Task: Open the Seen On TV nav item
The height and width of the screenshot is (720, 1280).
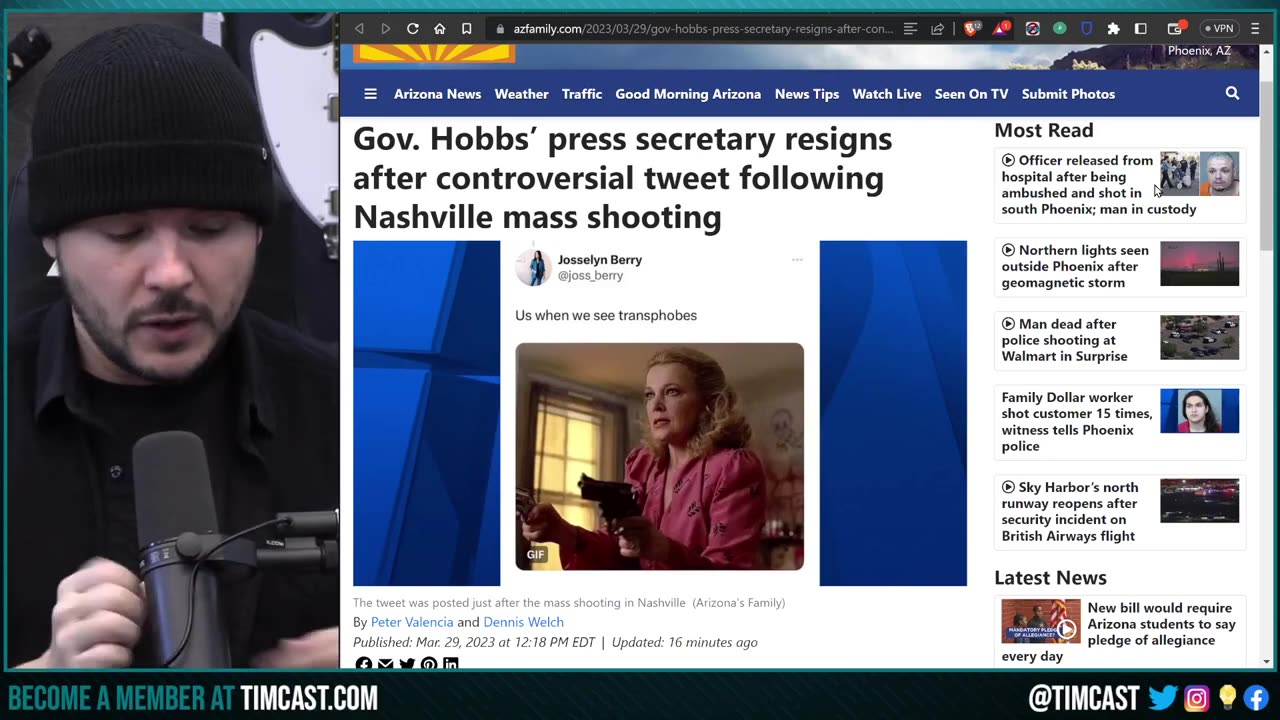Action: coord(971,94)
